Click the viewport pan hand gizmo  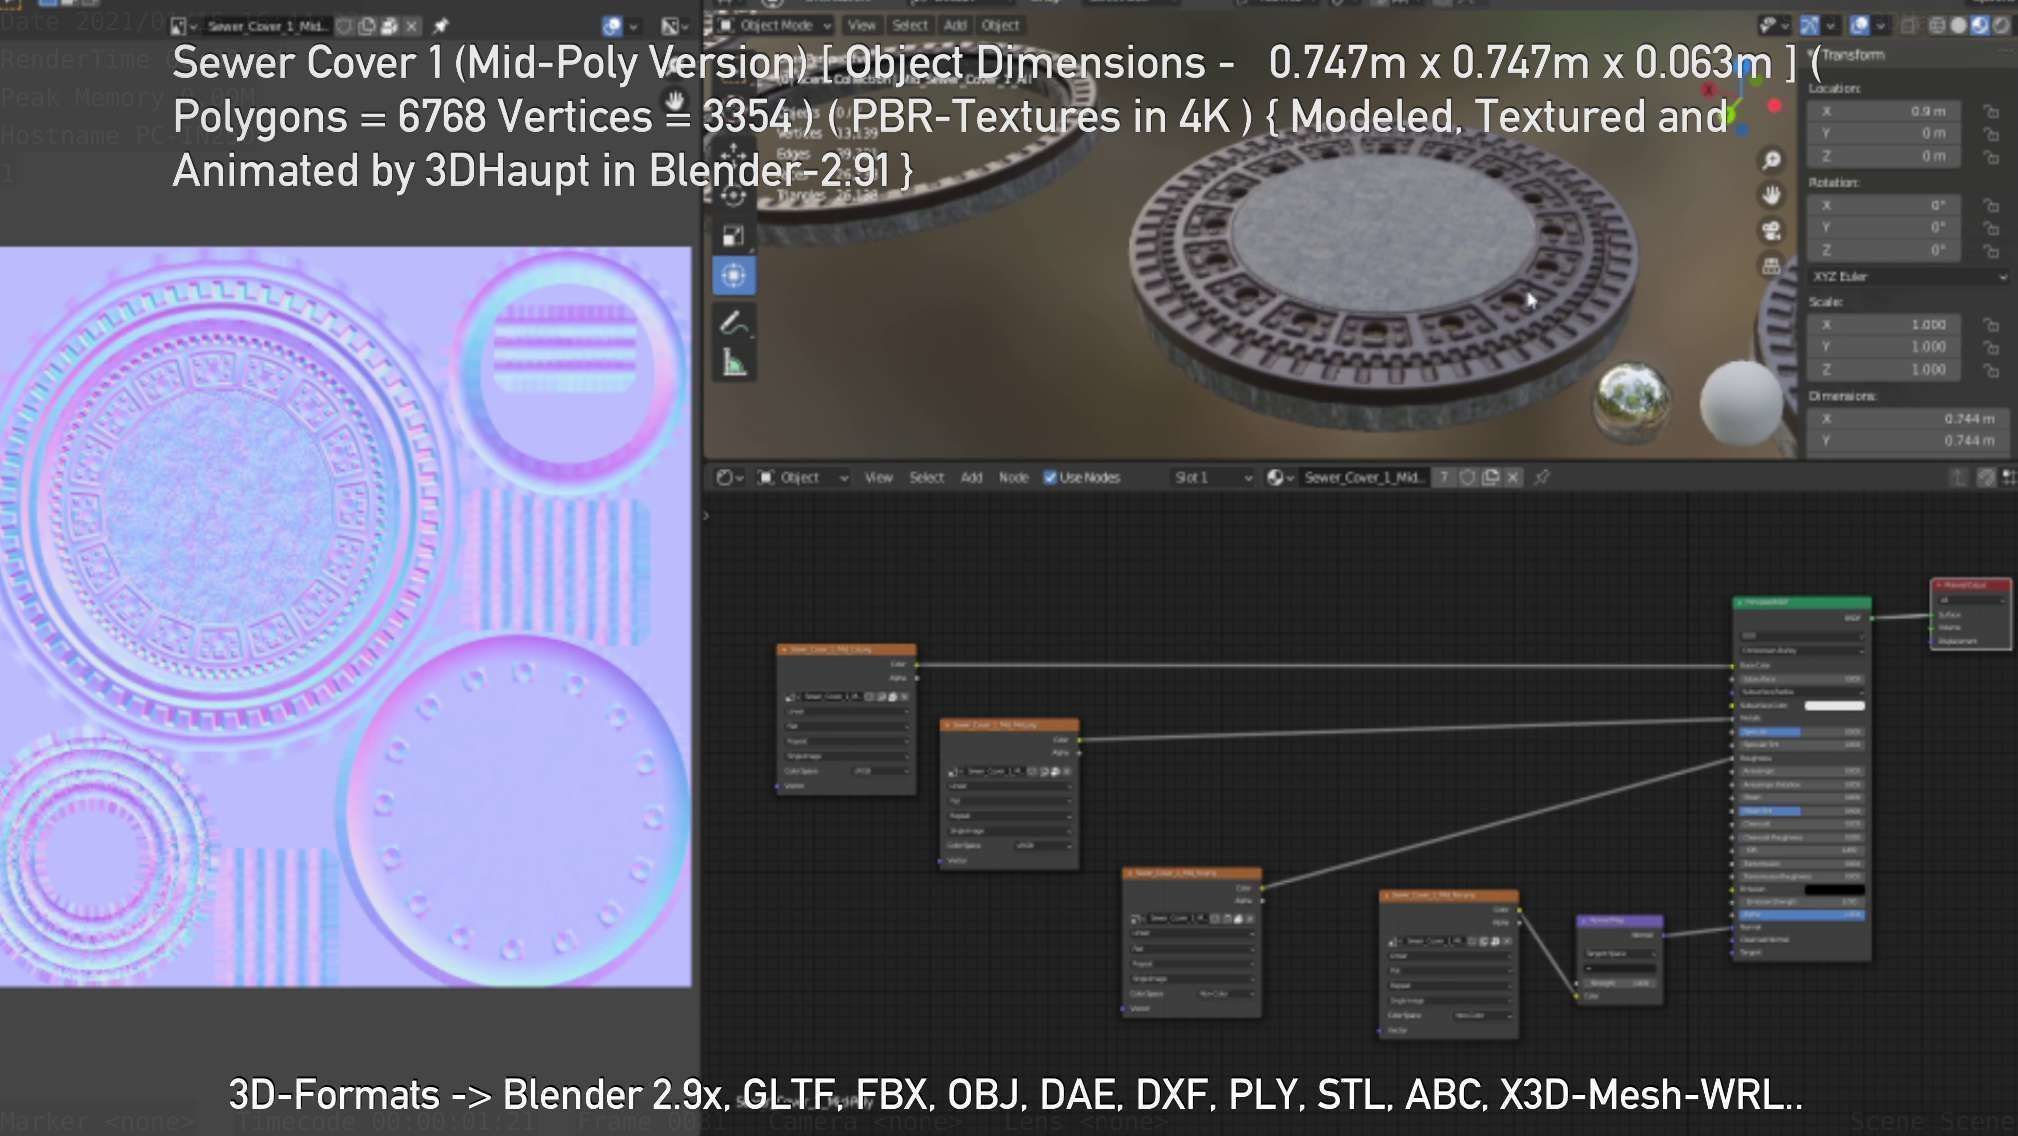(1771, 195)
